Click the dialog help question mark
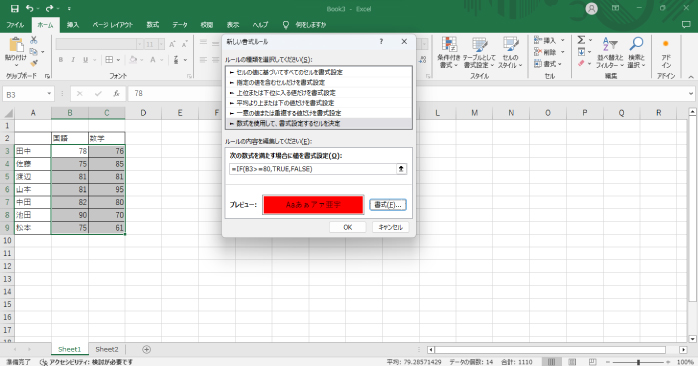 pyautogui.click(x=381, y=41)
